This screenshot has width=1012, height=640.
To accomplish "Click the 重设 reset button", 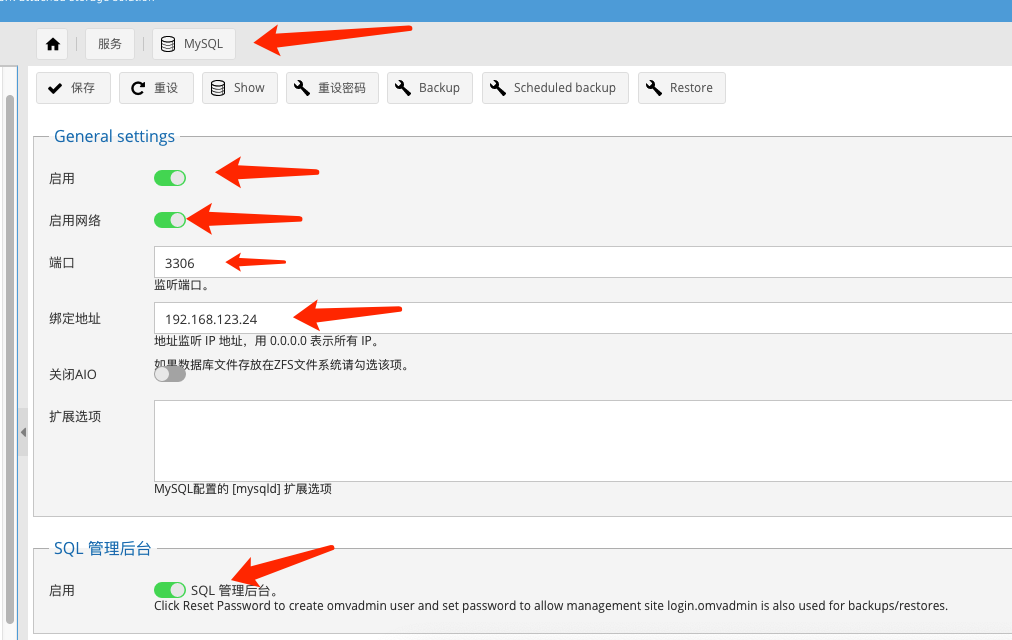I will [x=156, y=88].
